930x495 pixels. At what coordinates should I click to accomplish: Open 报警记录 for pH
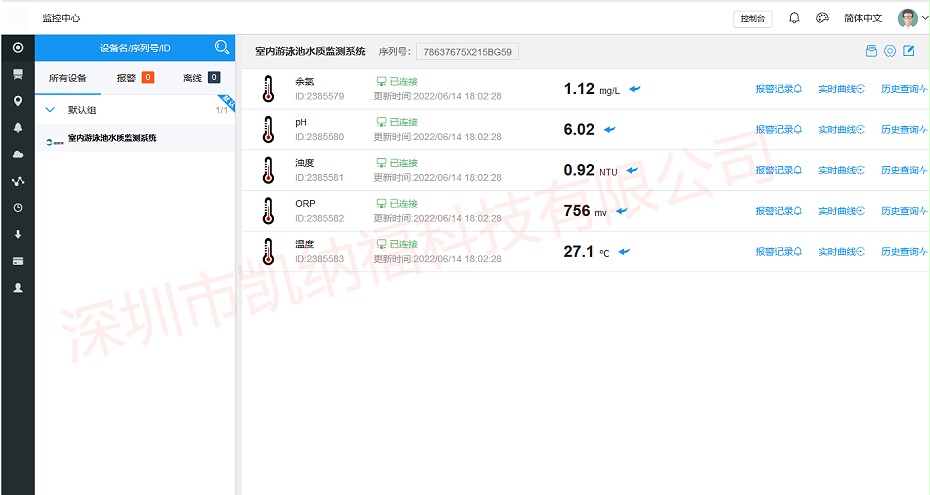click(x=778, y=129)
